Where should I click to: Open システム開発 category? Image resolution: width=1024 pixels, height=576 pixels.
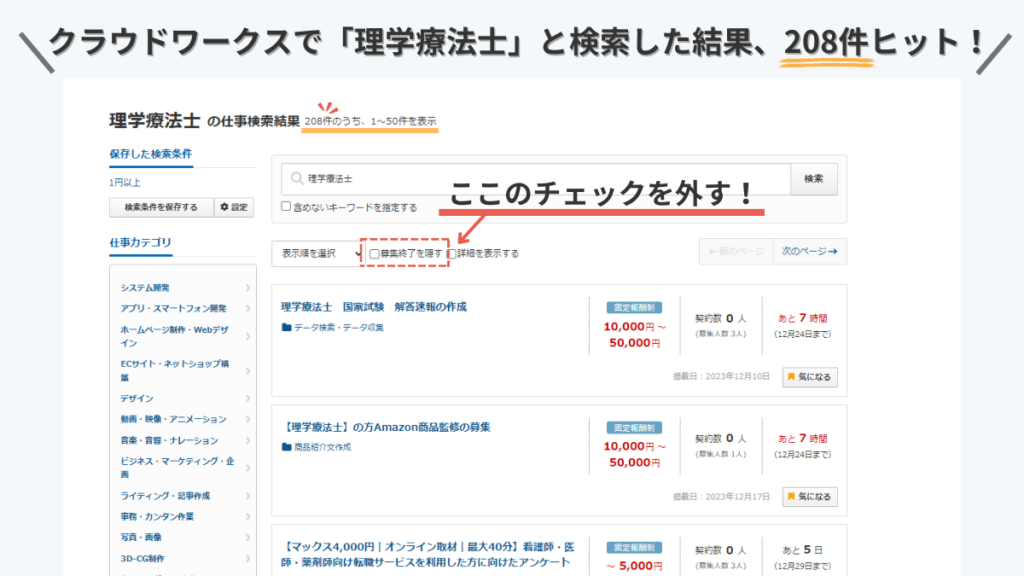click(x=145, y=287)
